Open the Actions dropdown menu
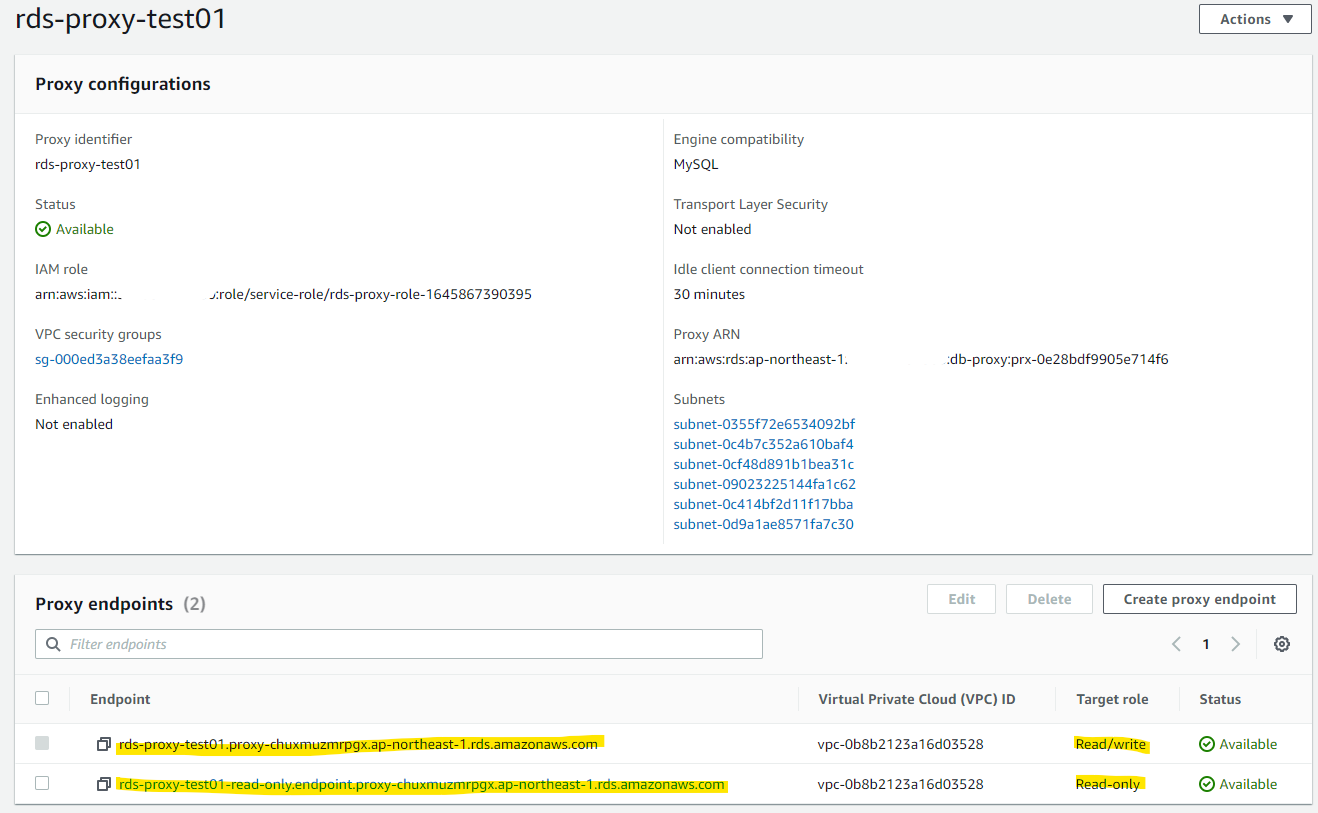The image size is (1318, 813). click(1255, 18)
